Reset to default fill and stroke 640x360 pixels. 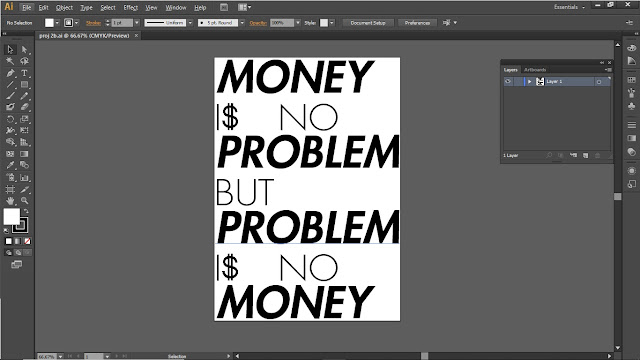pyautogui.click(x=6, y=231)
